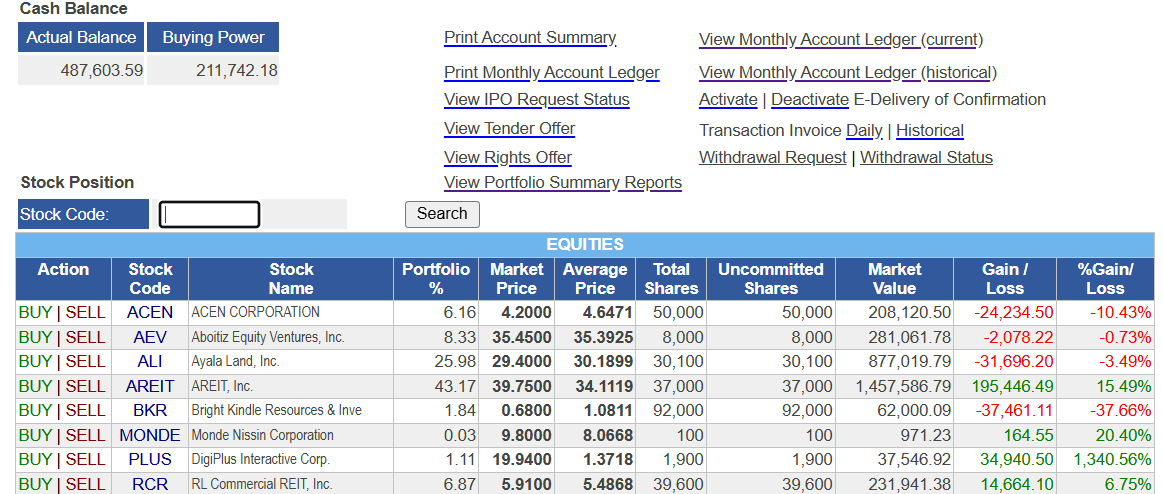Viewport: 1163px width, 494px height.
Task: Click the EQUITIES table title bar
Action: (585, 244)
